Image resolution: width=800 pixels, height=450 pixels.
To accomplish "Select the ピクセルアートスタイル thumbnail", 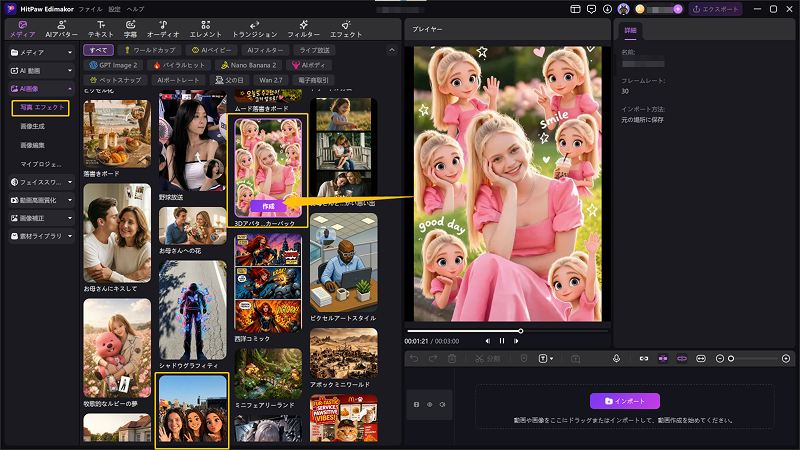I will (x=343, y=262).
